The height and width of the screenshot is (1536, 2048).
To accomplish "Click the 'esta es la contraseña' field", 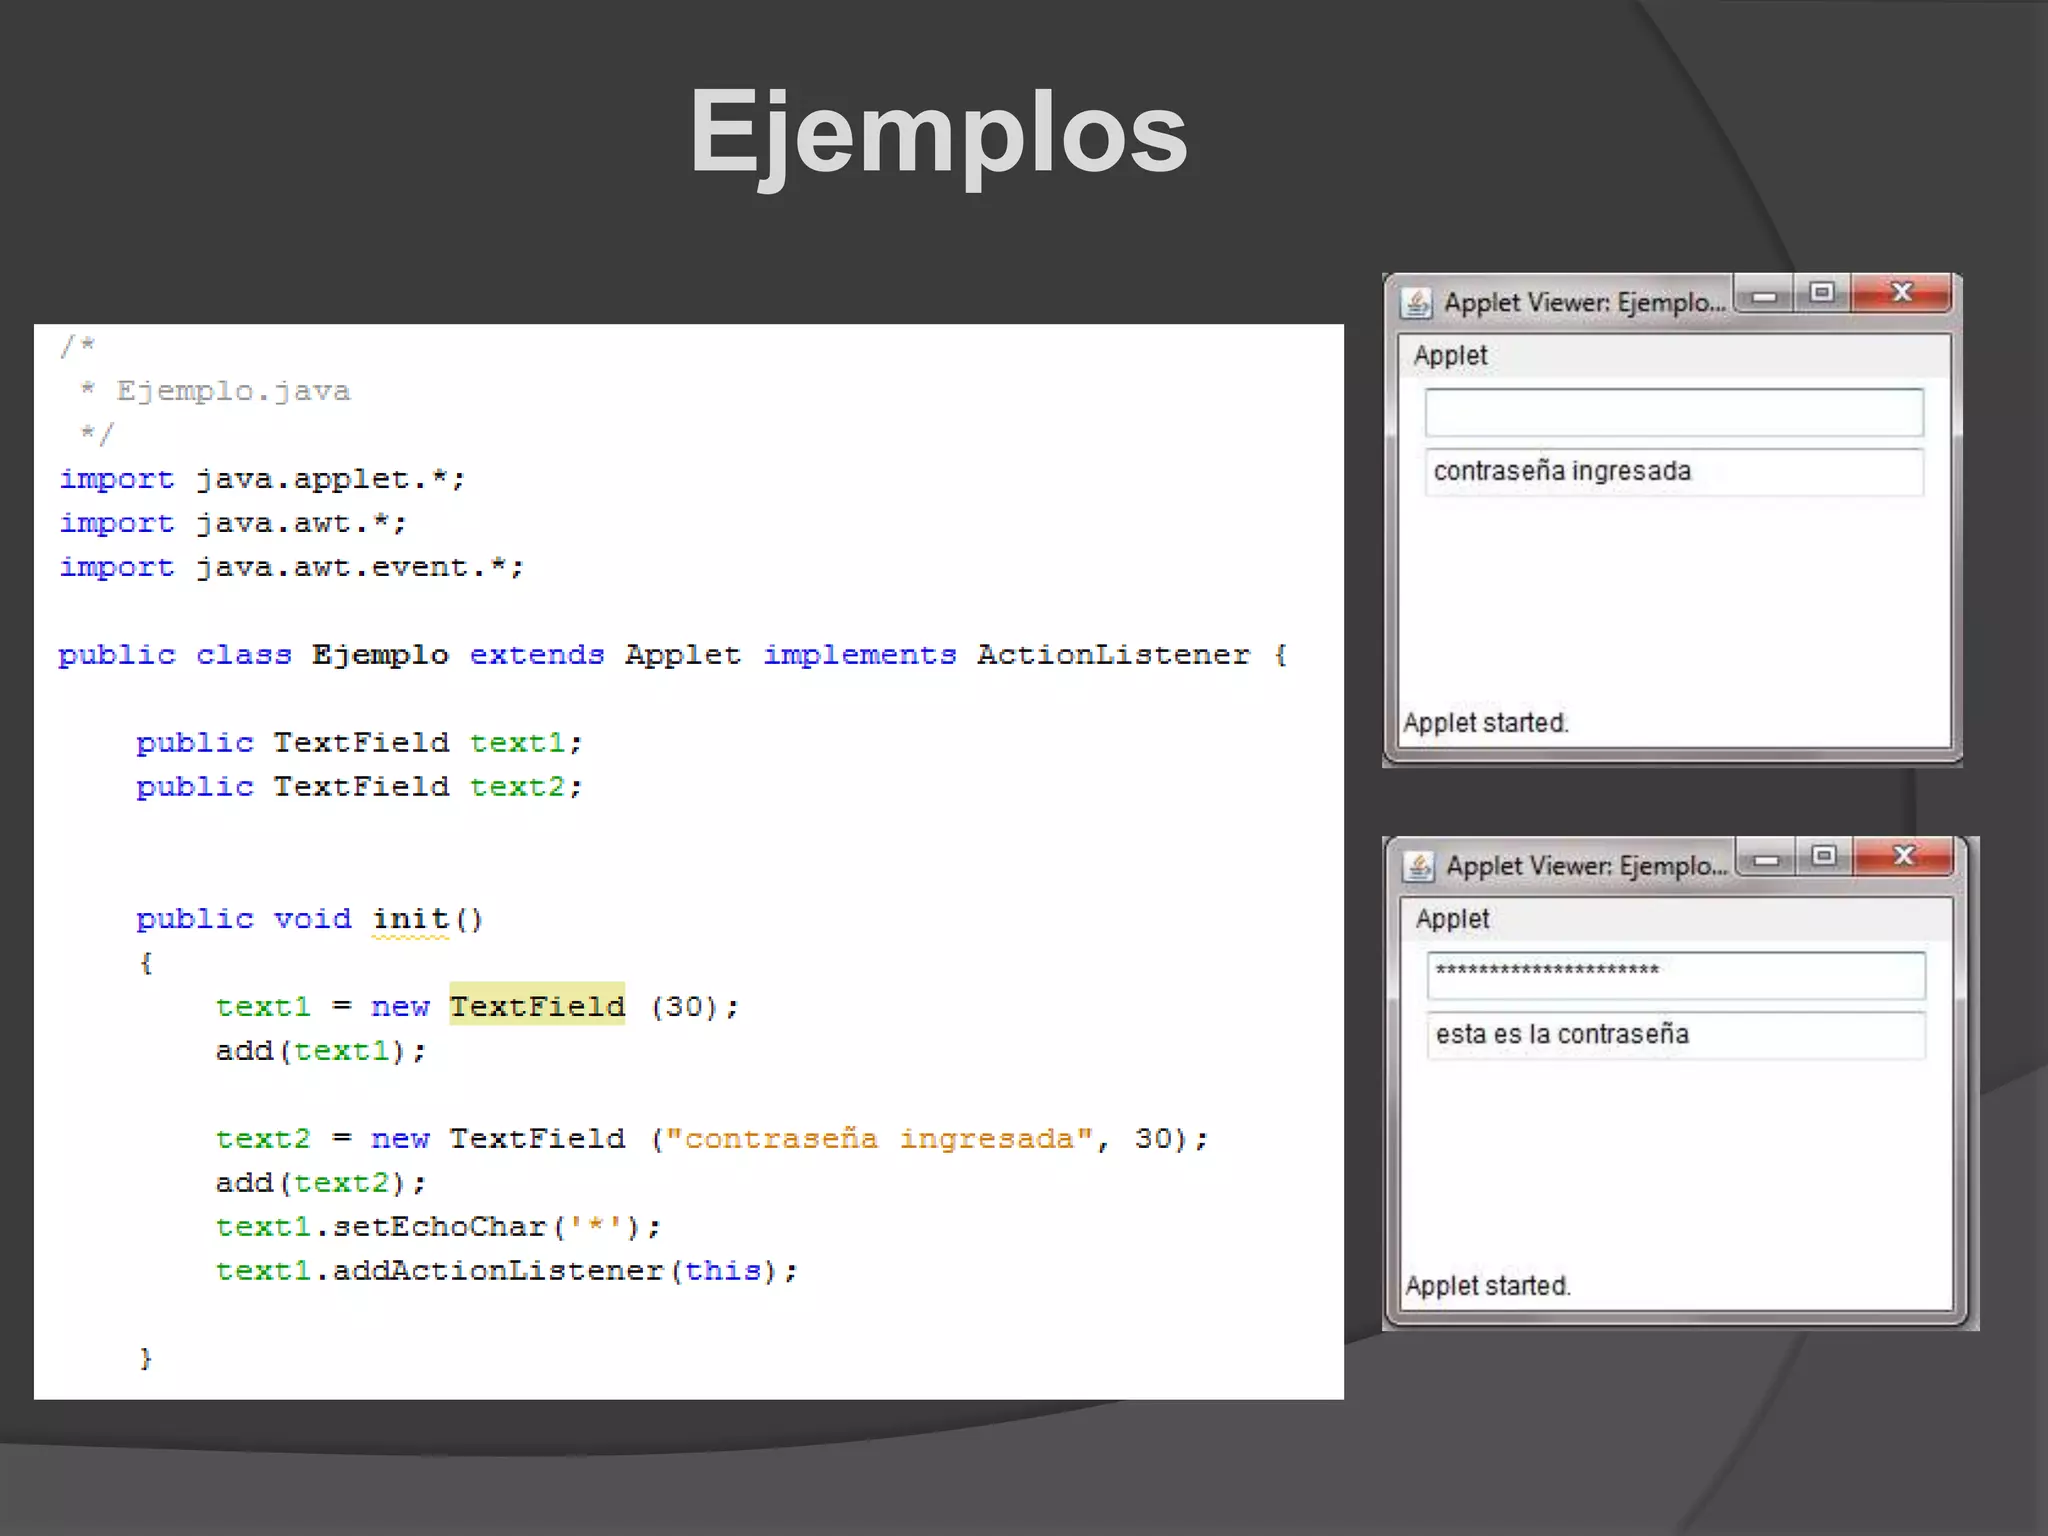I will point(1675,1035).
